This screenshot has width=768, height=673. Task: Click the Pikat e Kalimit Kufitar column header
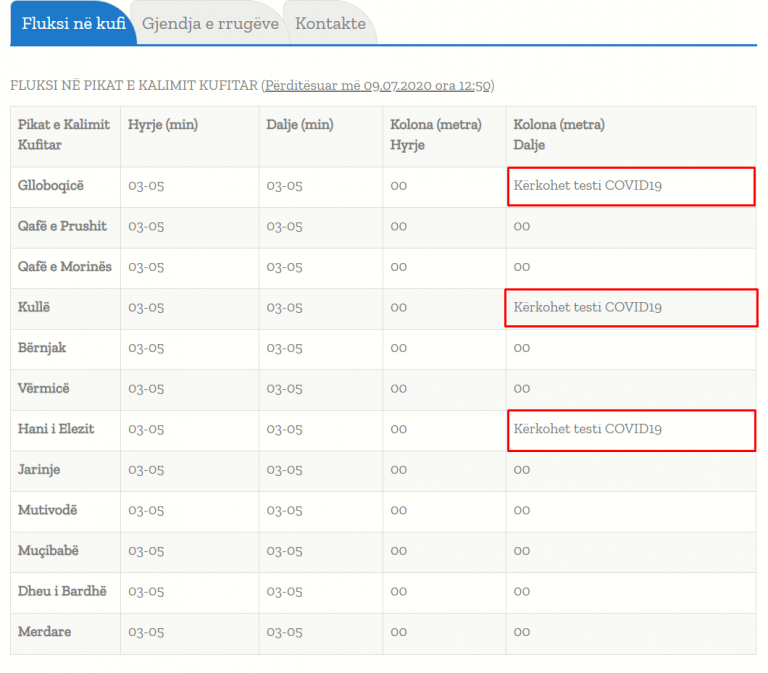pos(64,135)
